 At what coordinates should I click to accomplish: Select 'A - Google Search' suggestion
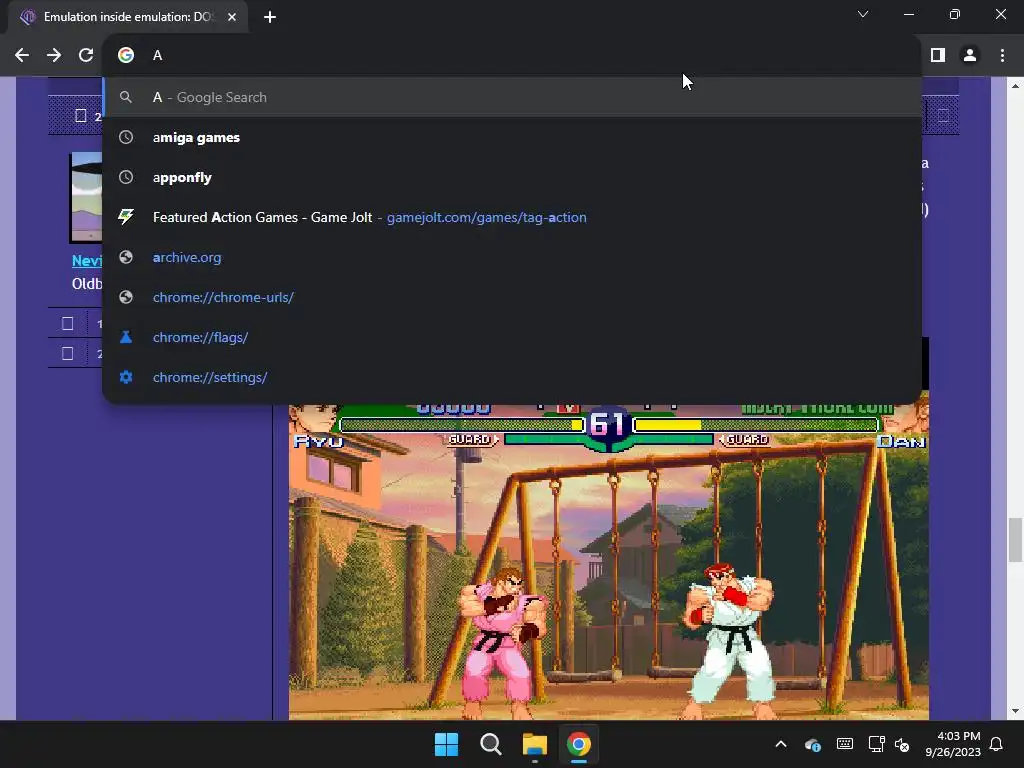pyautogui.click(x=512, y=97)
